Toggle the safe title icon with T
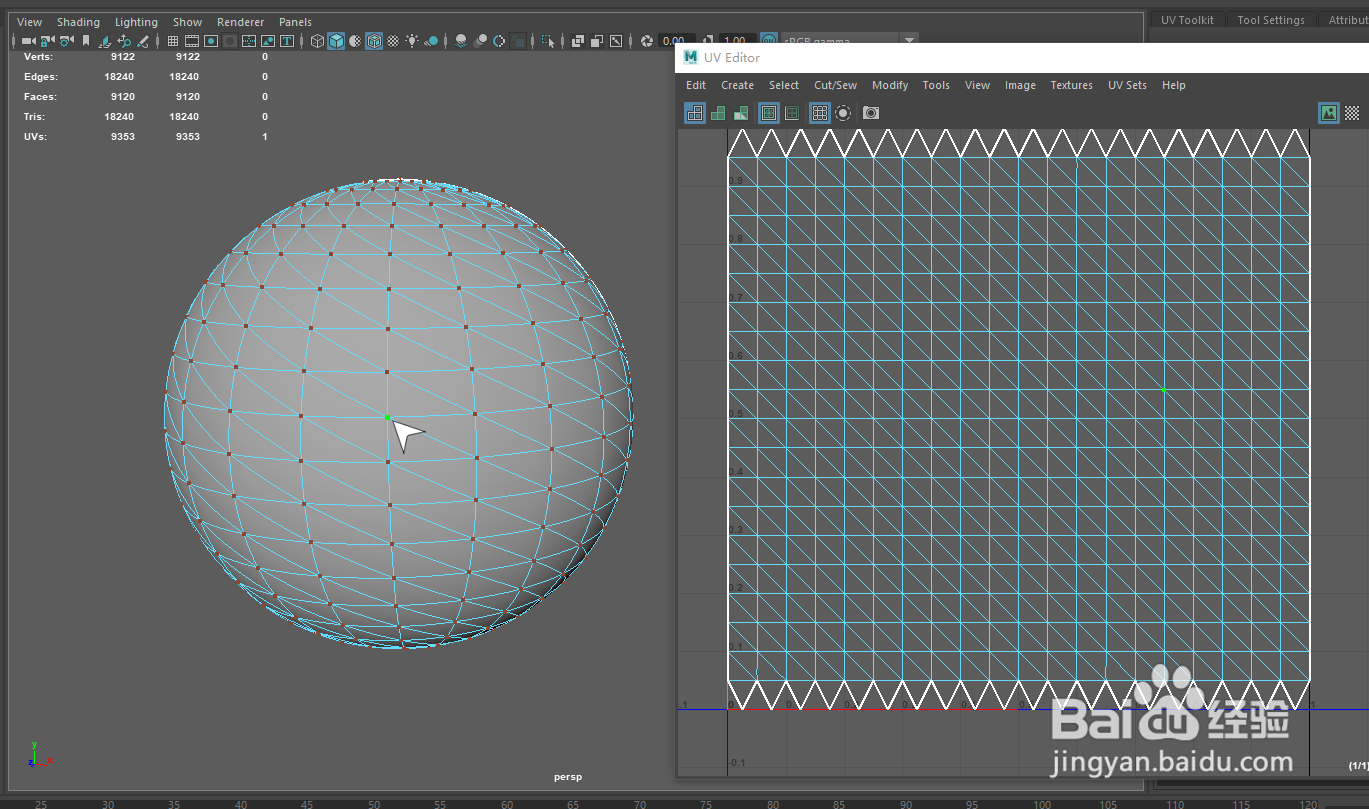The image size is (1369, 809). pyautogui.click(x=287, y=41)
